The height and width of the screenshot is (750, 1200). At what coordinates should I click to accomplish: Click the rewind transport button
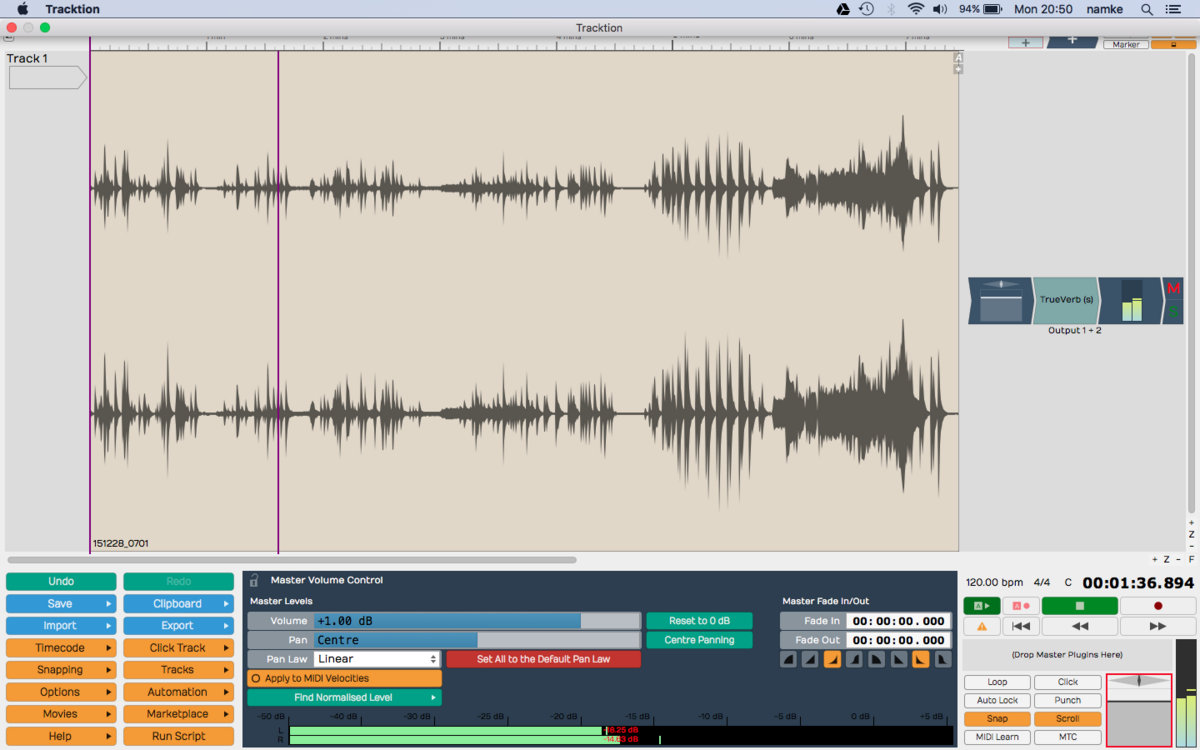tap(1079, 626)
